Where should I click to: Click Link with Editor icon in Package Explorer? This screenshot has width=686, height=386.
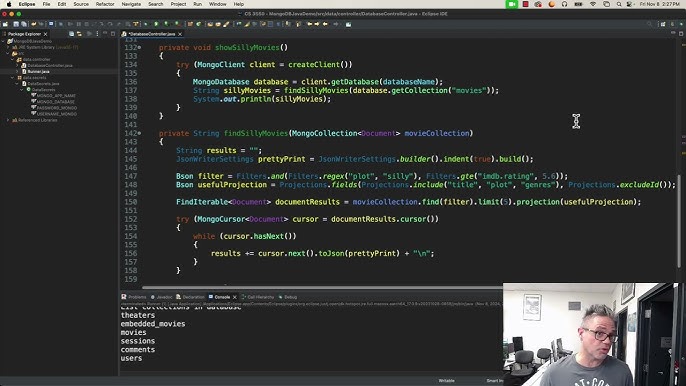pos(79,34)
